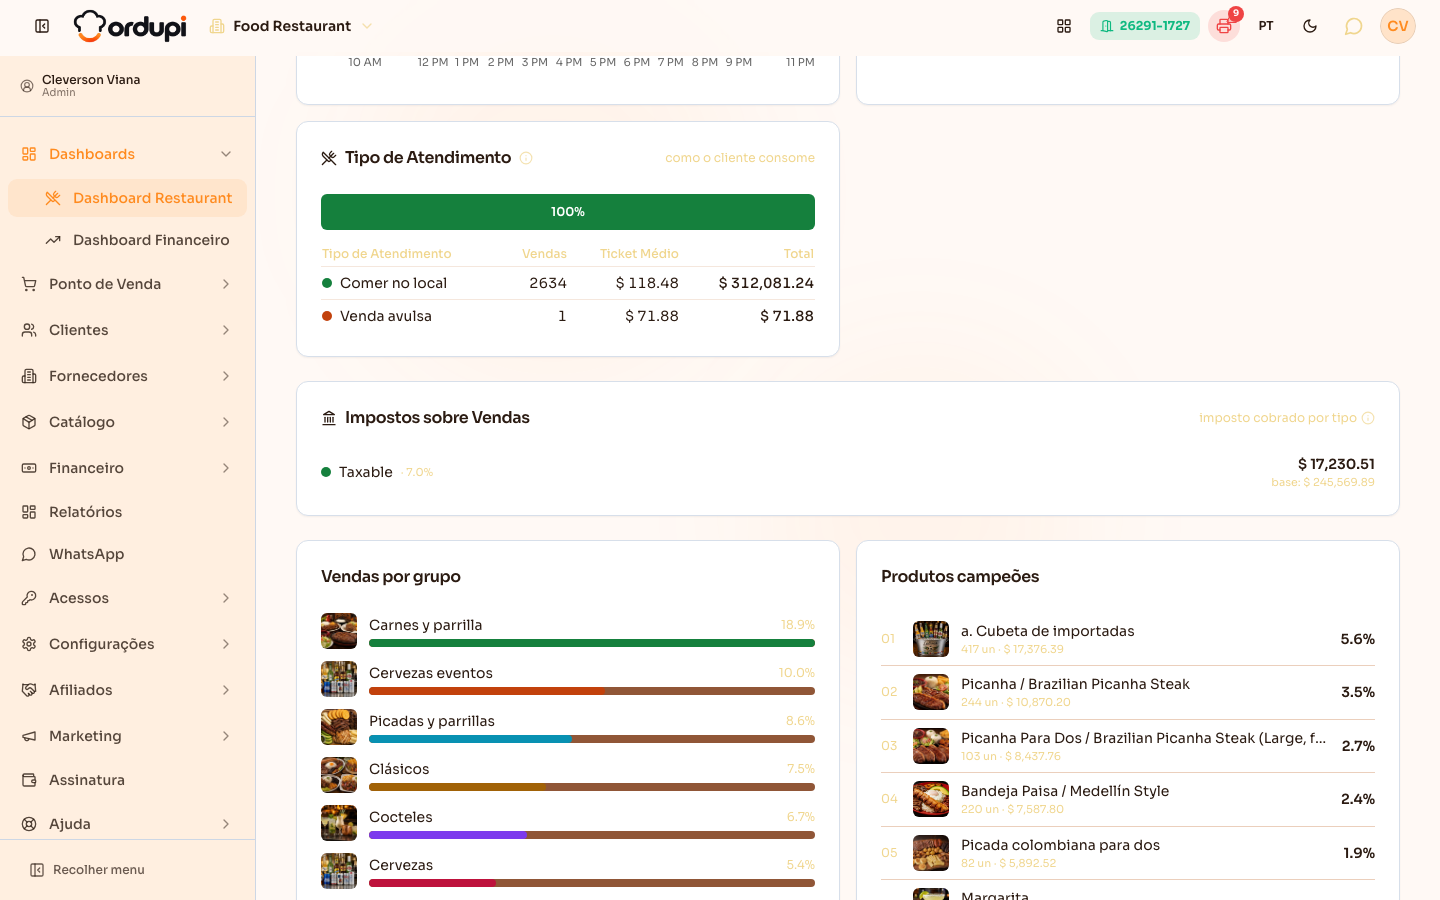
Task: Click info icon beside imposto cobrado por tipo
Action: (1368, 418)
